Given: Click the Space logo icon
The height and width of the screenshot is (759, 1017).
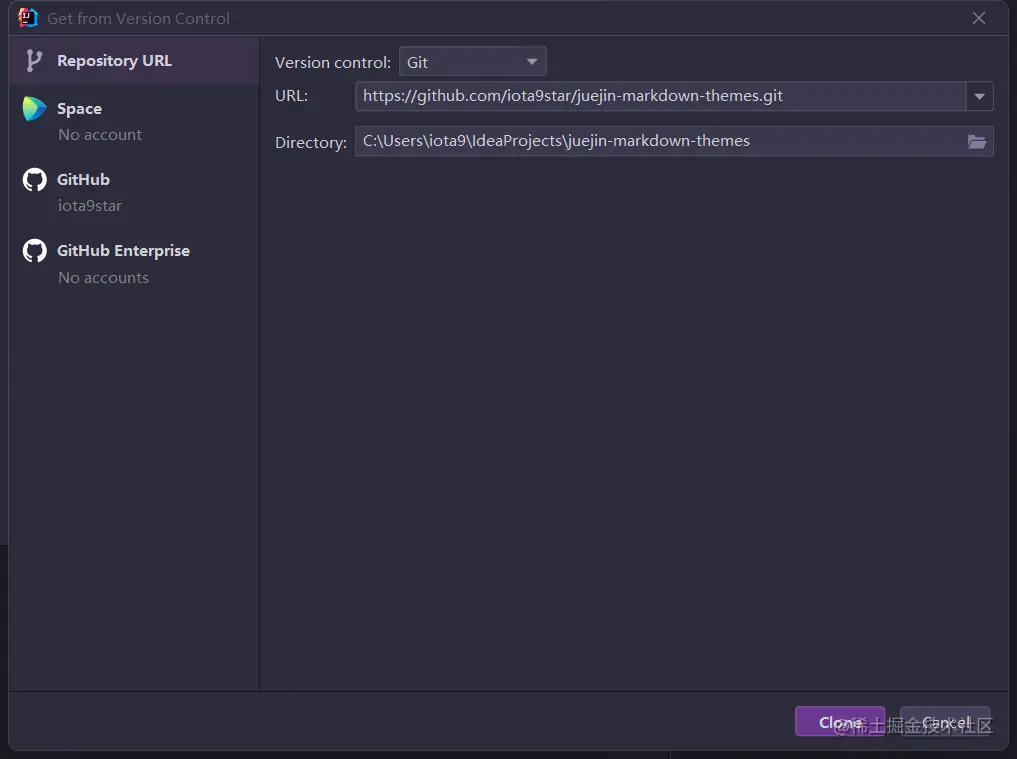Looking at the screenshot, I should click(34, 109).
